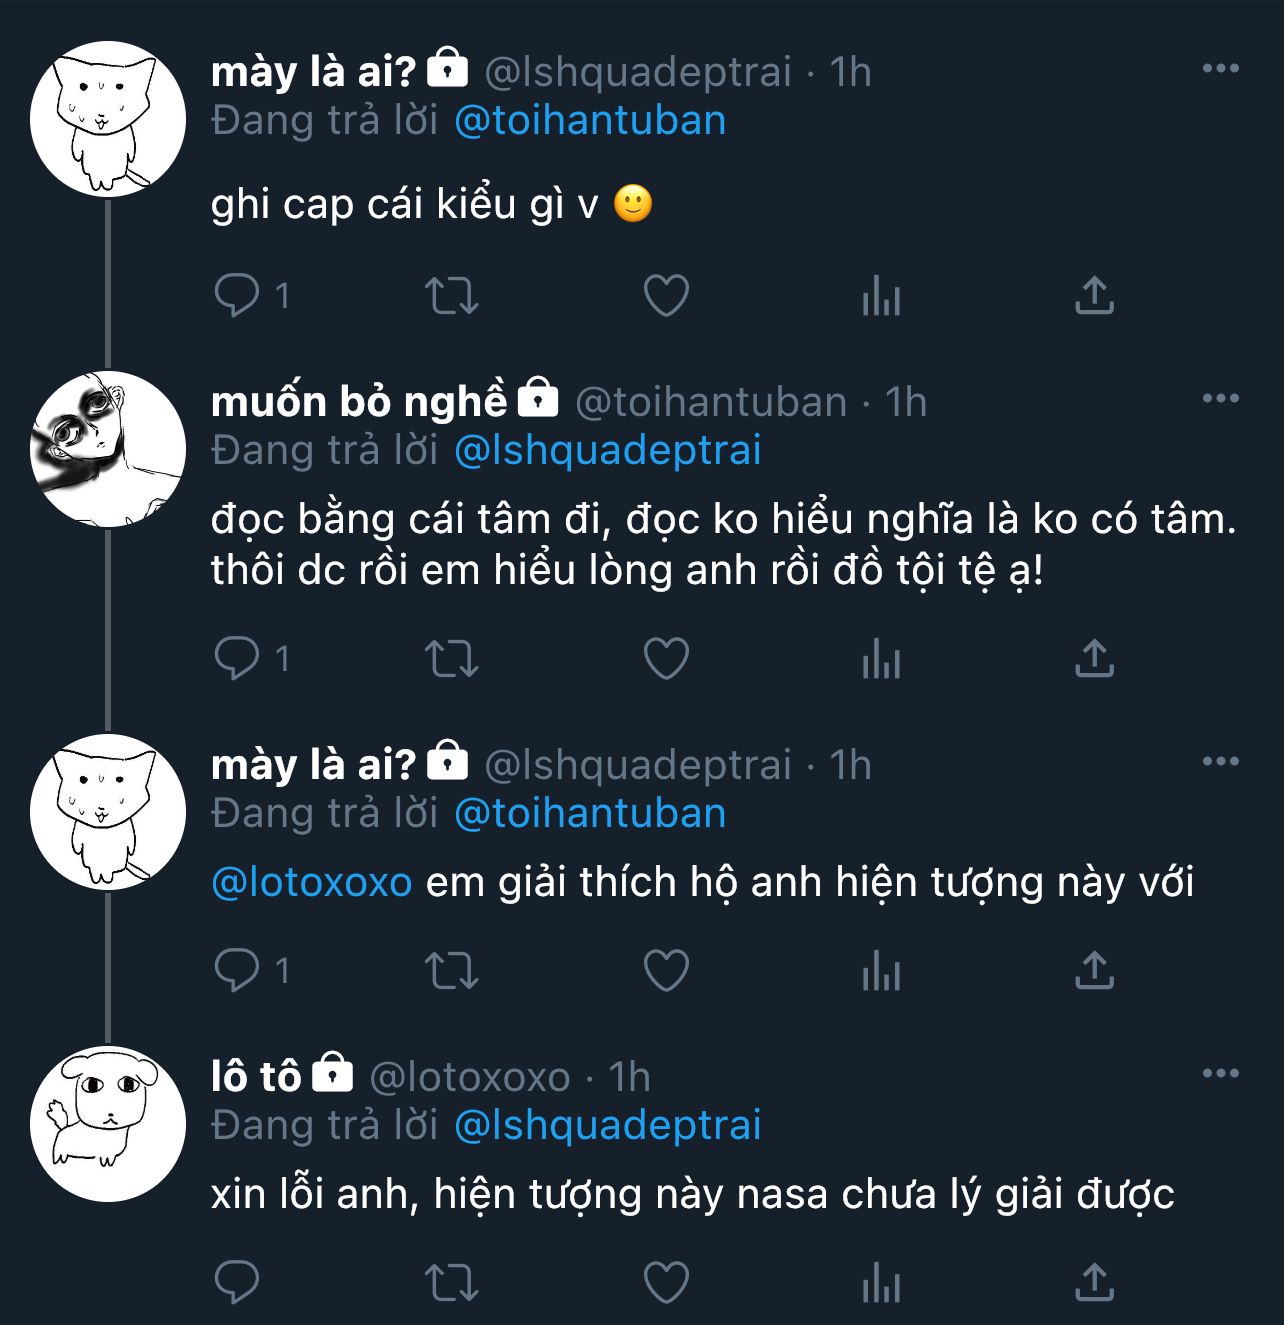
Task: View analytics for the "em giải thích hộ" tweet
Action: [x=881, y=971]
